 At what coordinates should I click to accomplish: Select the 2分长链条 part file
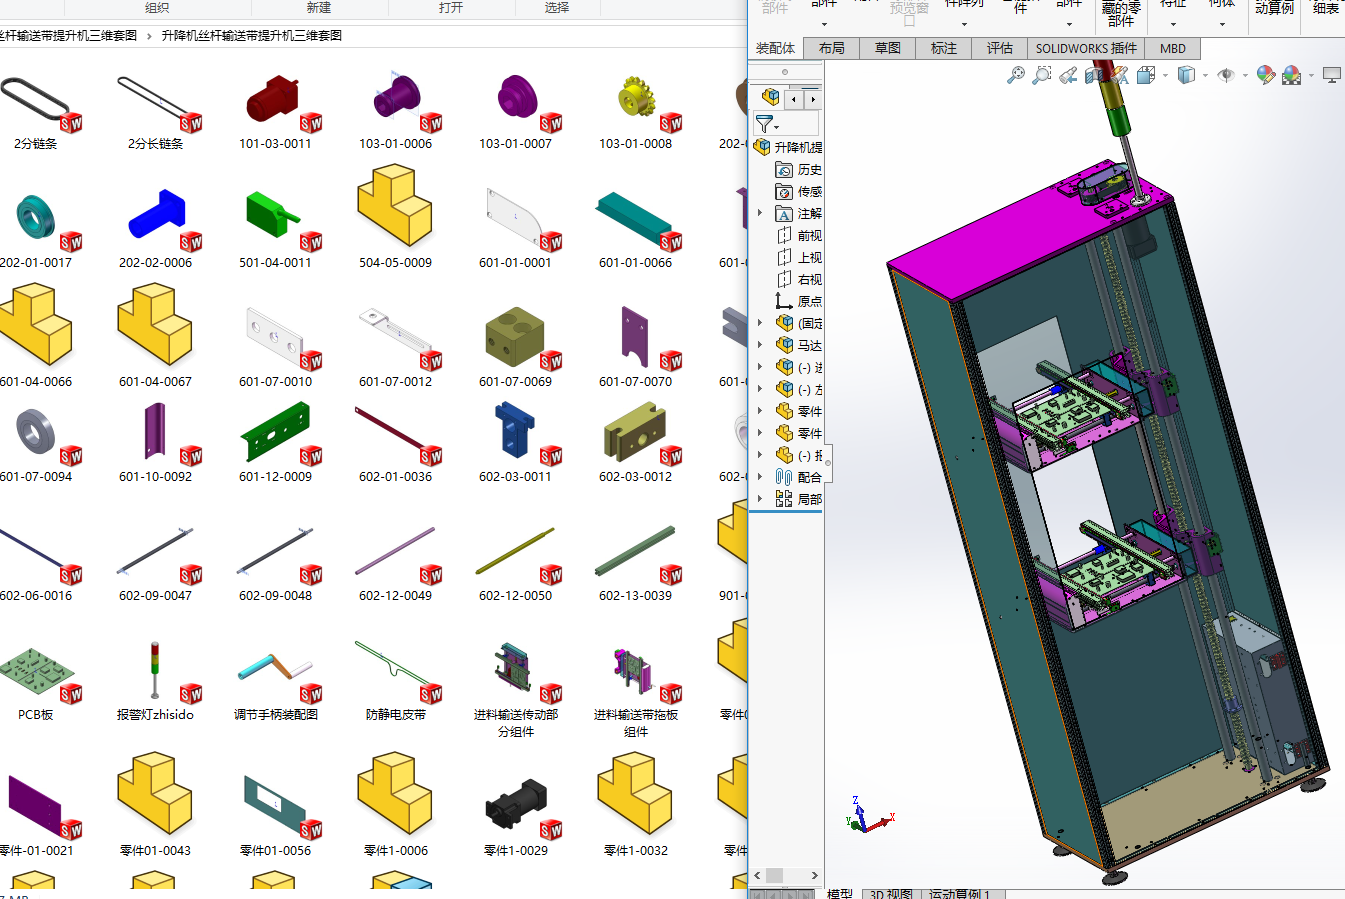(156, 112)
